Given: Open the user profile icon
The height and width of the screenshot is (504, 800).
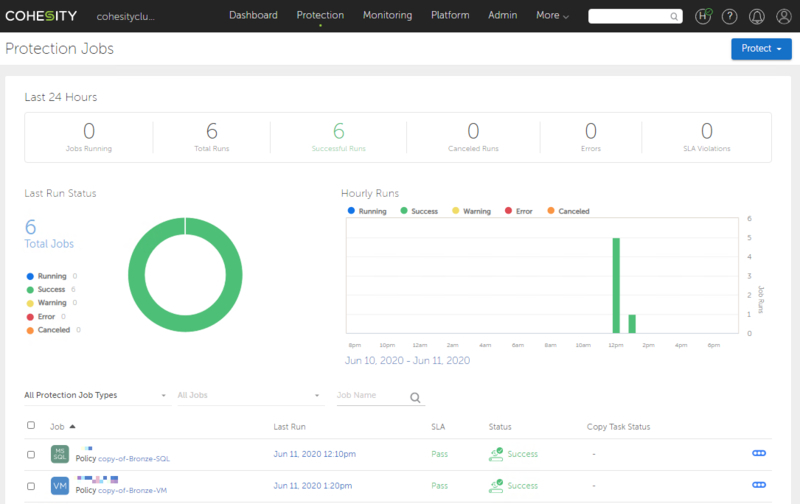Looking at the screenshot, I should click(x=784, y=16).
